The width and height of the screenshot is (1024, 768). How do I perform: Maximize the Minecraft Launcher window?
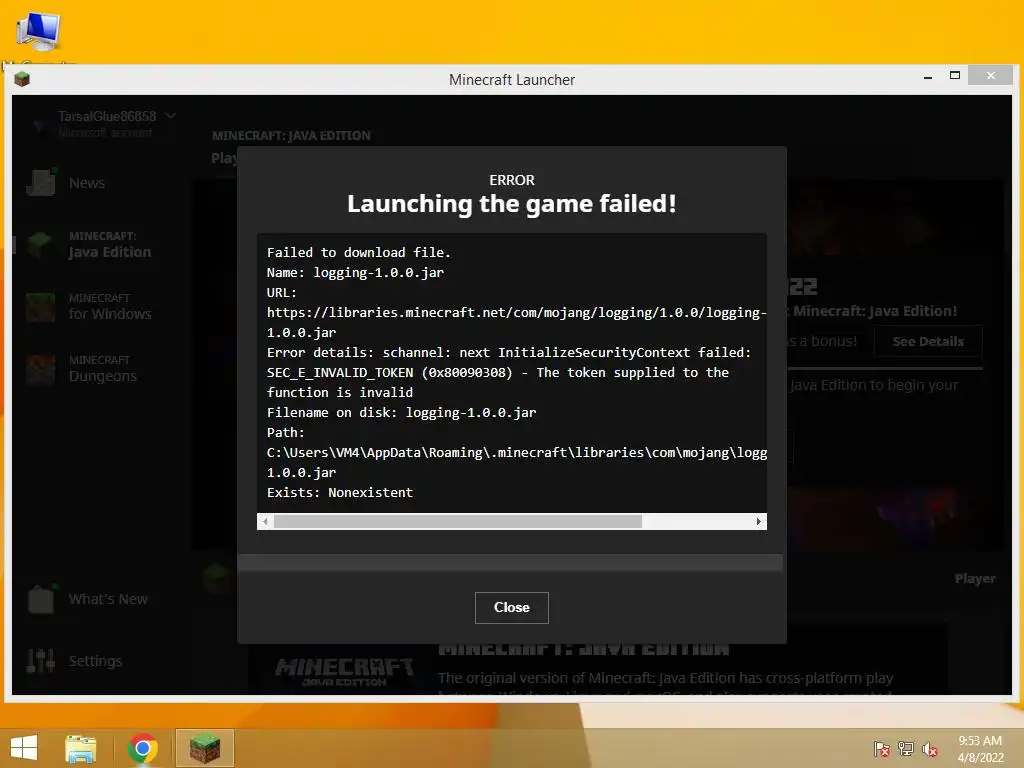pos(955,76)
